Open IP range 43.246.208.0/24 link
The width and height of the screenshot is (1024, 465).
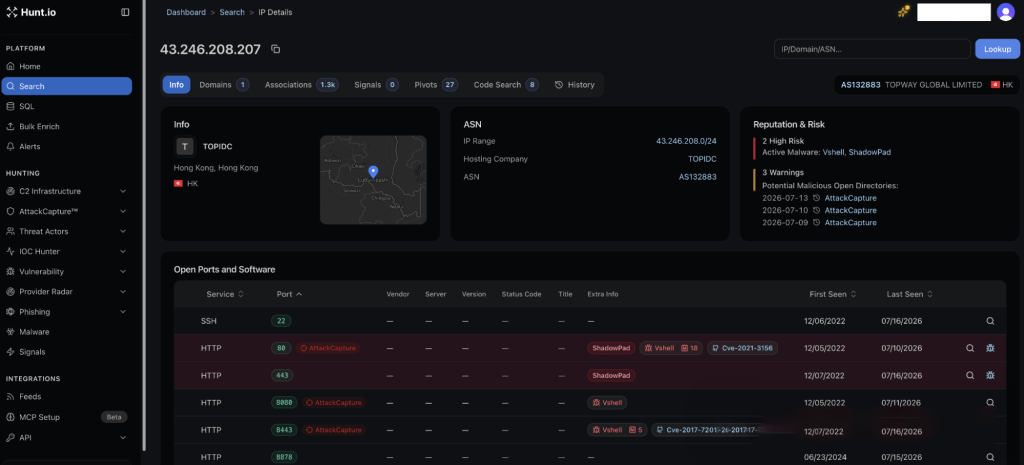coord(686,141)
